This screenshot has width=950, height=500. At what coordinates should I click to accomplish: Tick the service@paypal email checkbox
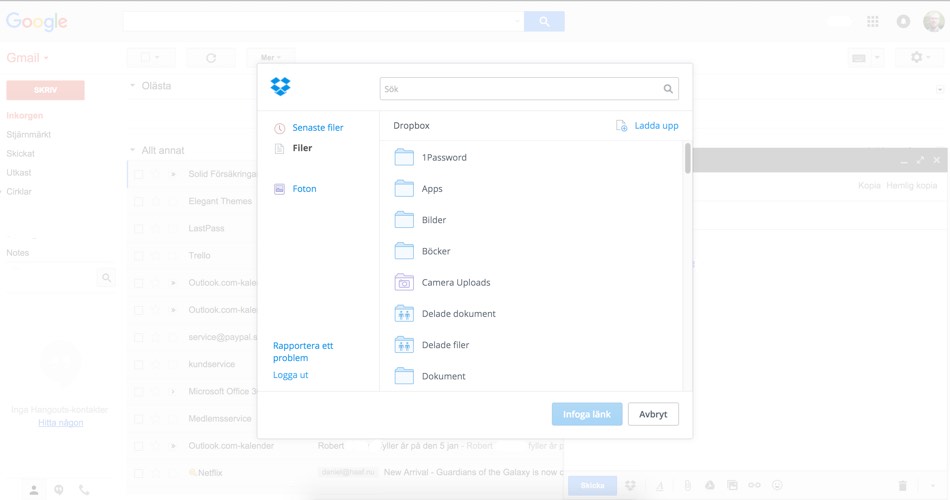pos(139,337)
